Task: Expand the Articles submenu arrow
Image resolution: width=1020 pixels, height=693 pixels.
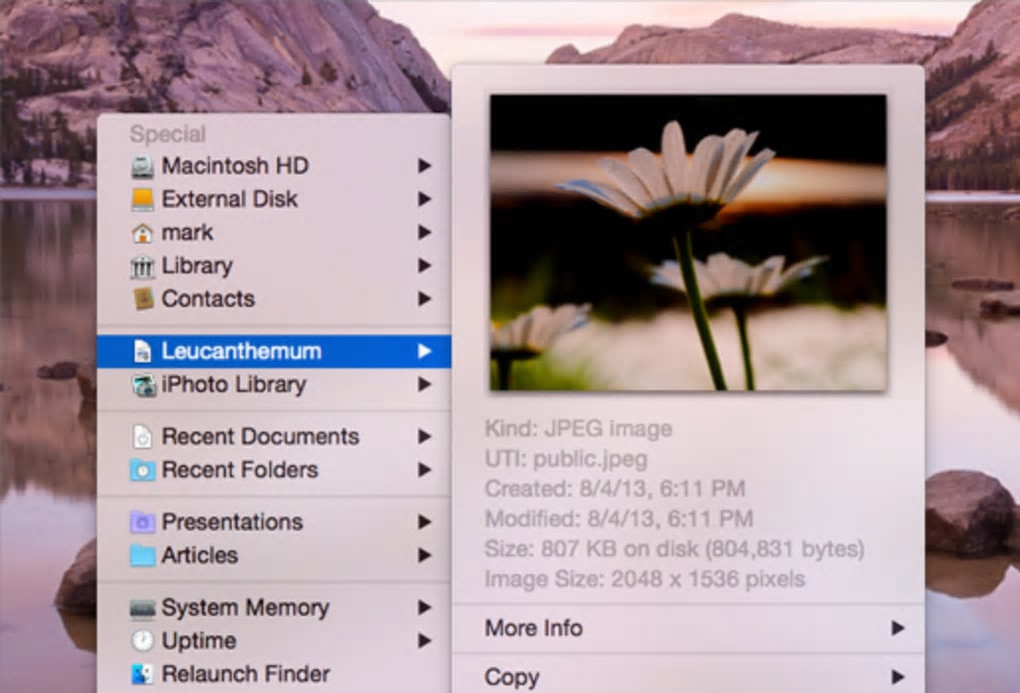Action: click(425, 555)
